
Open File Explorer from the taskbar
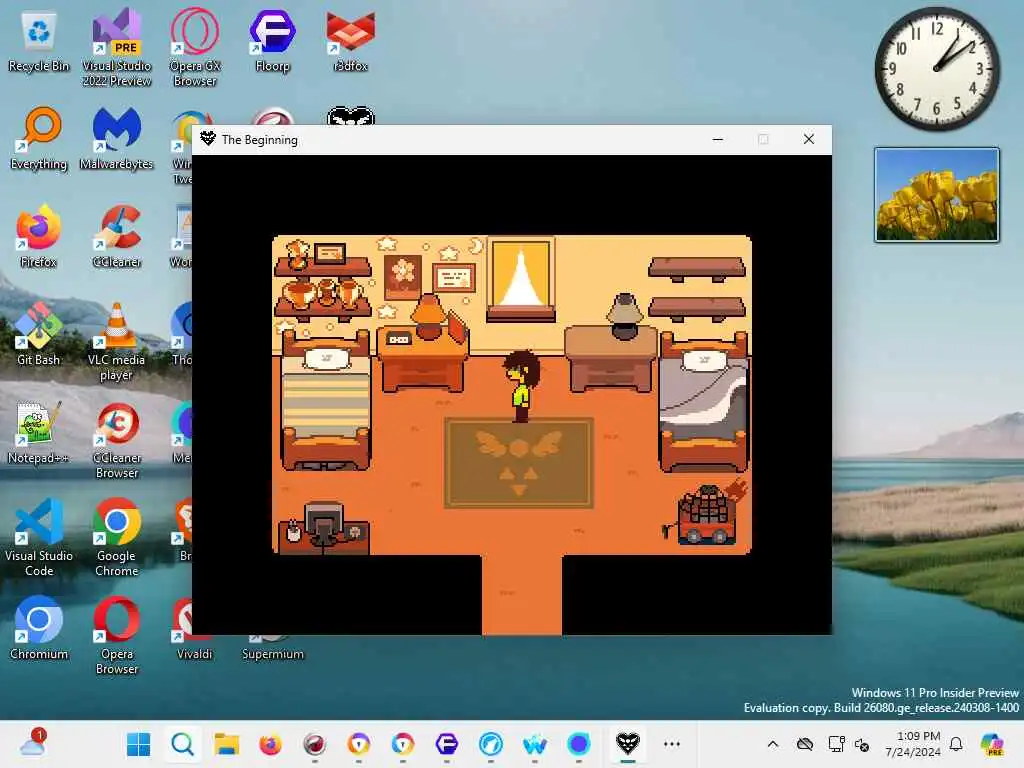coord(227,744)
